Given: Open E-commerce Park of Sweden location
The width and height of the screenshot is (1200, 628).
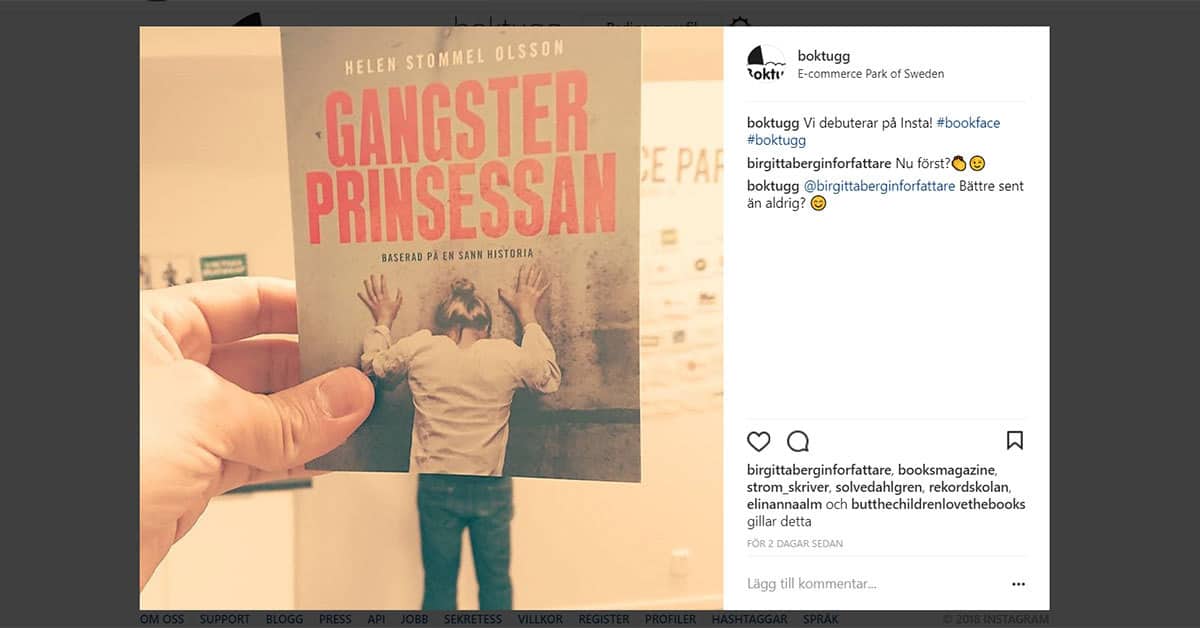Looking at the screenshot, I should (x=870, y=74).
